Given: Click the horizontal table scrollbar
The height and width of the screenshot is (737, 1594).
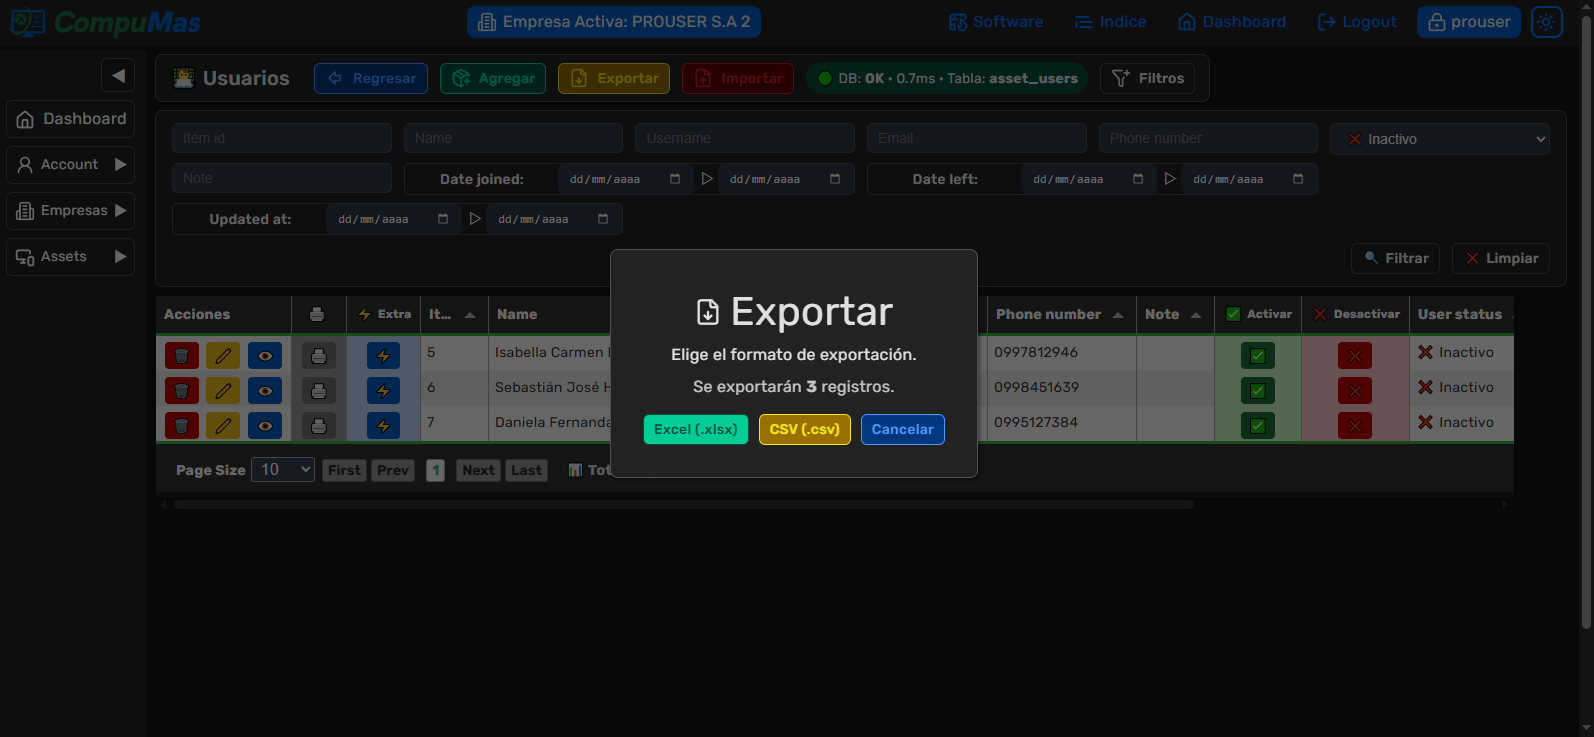Looking at the screenshot, I should click(x=684, y=505).
